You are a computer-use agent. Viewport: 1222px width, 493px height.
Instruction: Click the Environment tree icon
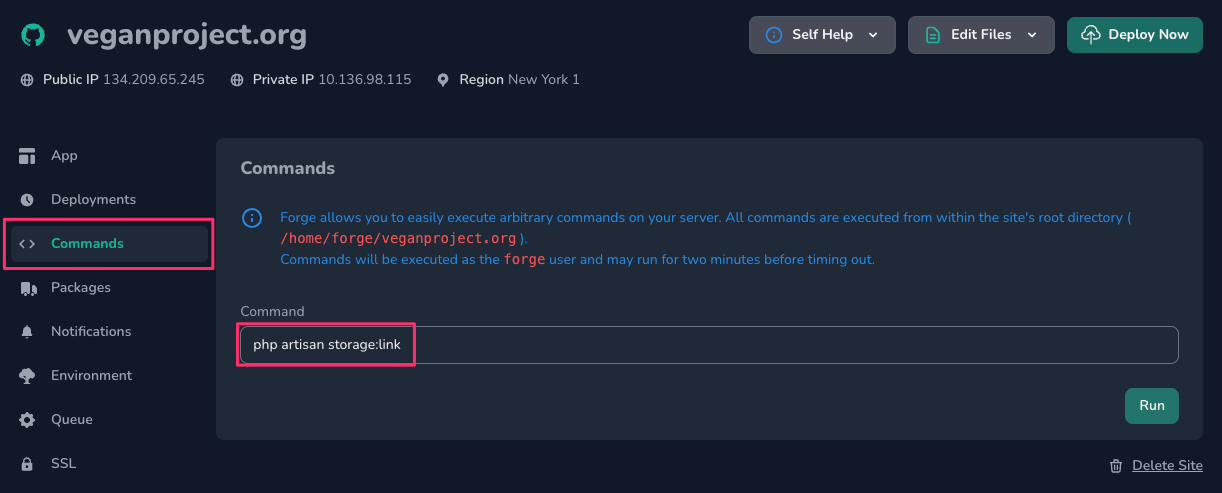27,376
